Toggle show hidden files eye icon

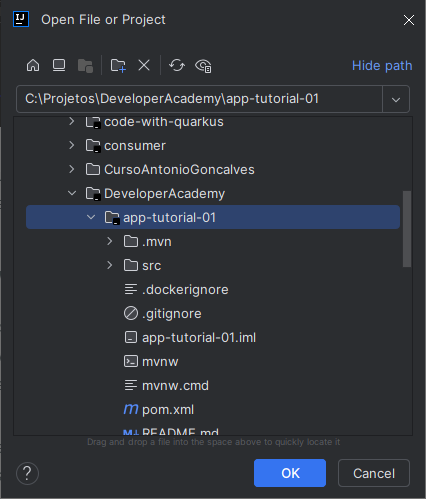click(203, 66)
